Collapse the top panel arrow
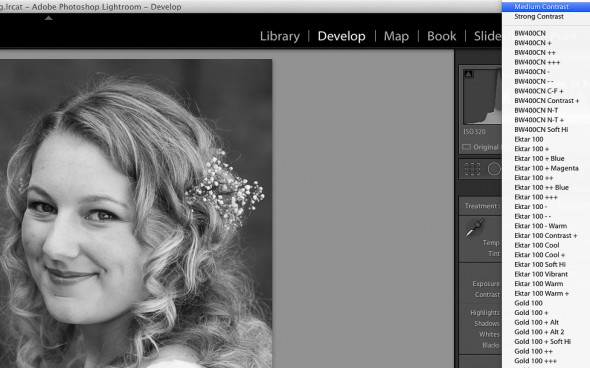The width and height of the screenshot is (590, 368). coord(49,18)
